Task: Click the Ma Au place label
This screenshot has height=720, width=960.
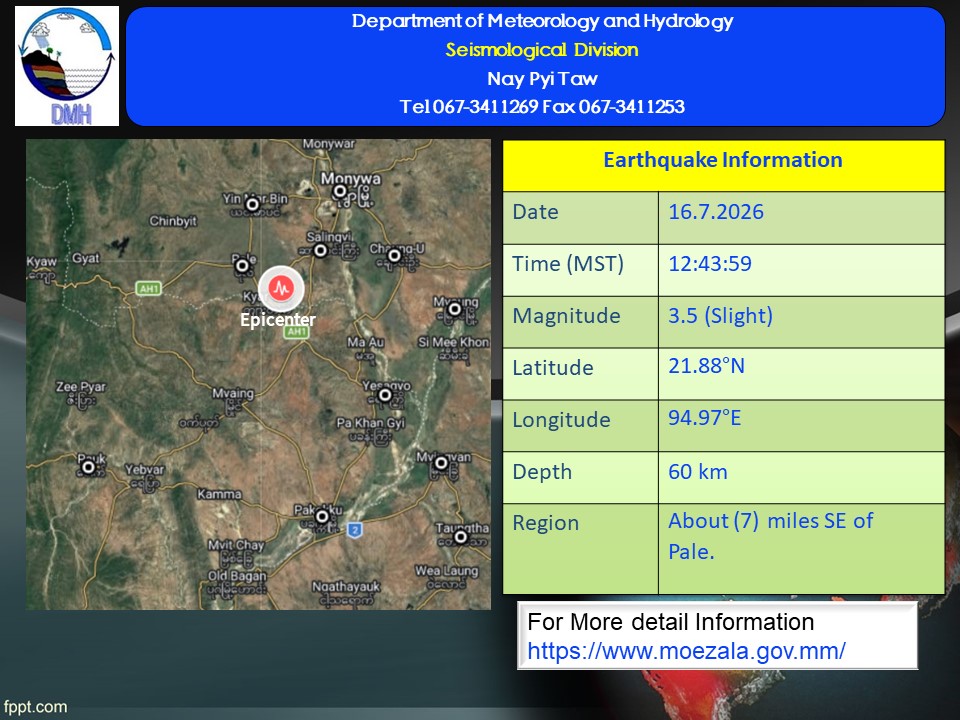Action: pos(366,342)
